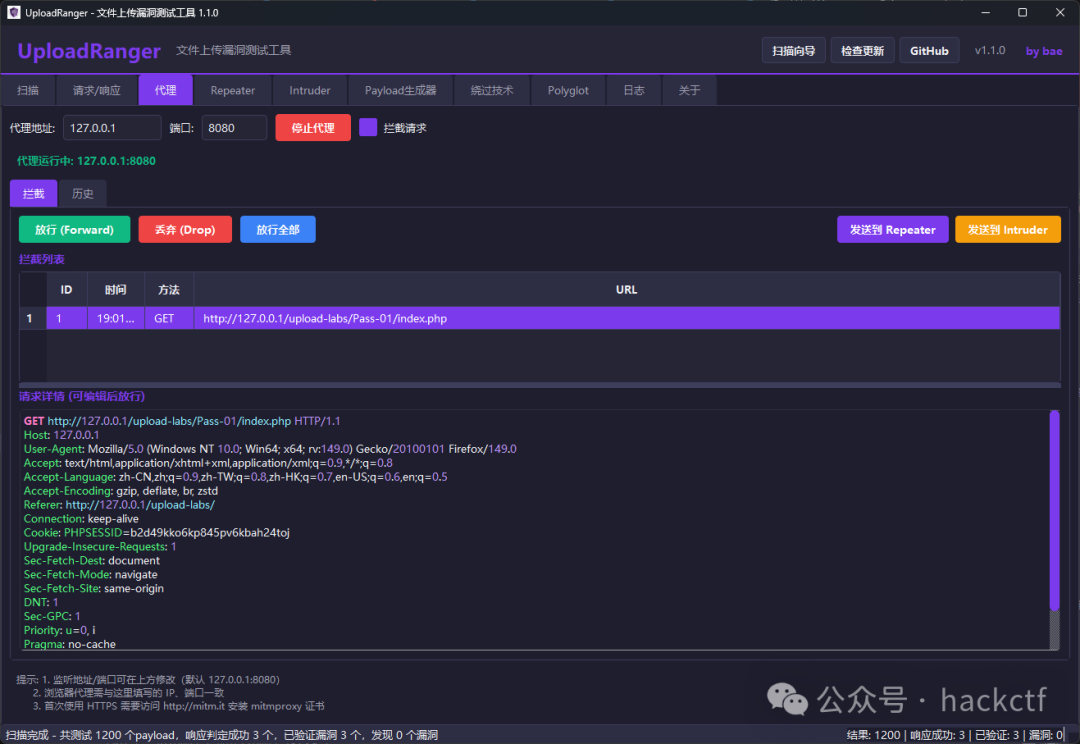Click row number 1 header
Screen dimensions: 1080x744
[x=32, y=318]
